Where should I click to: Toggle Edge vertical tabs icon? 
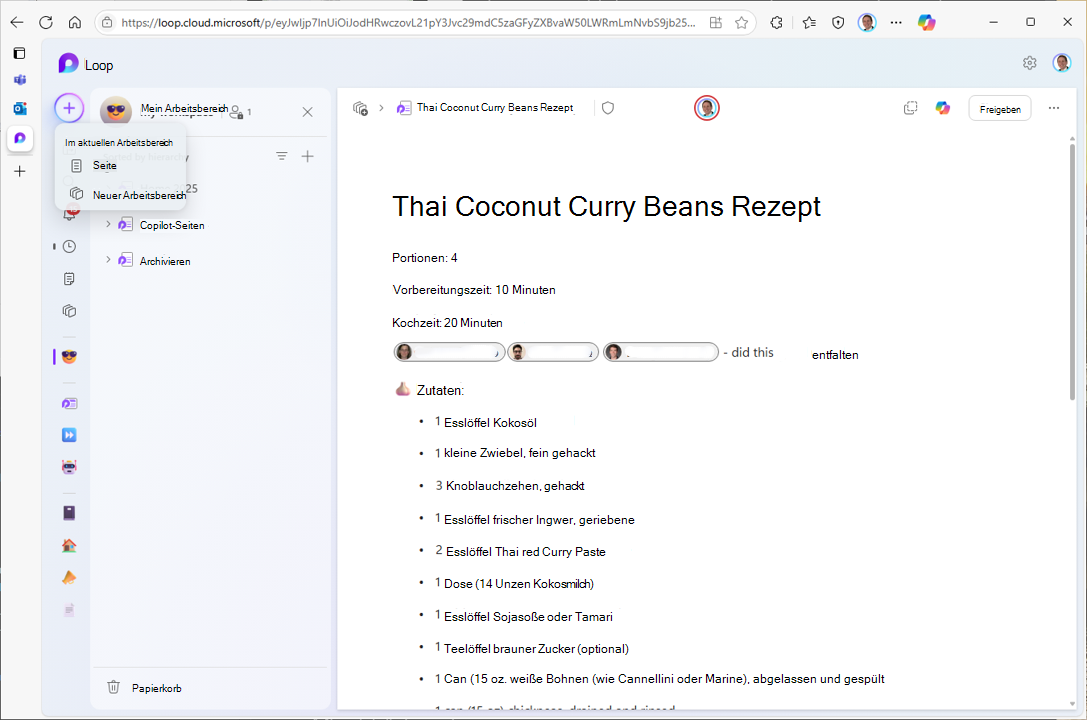click(x=19, y=53)
